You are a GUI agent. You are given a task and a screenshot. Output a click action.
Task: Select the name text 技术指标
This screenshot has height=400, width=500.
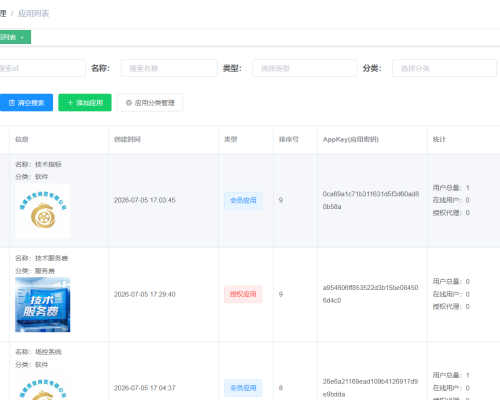point(48,164)
